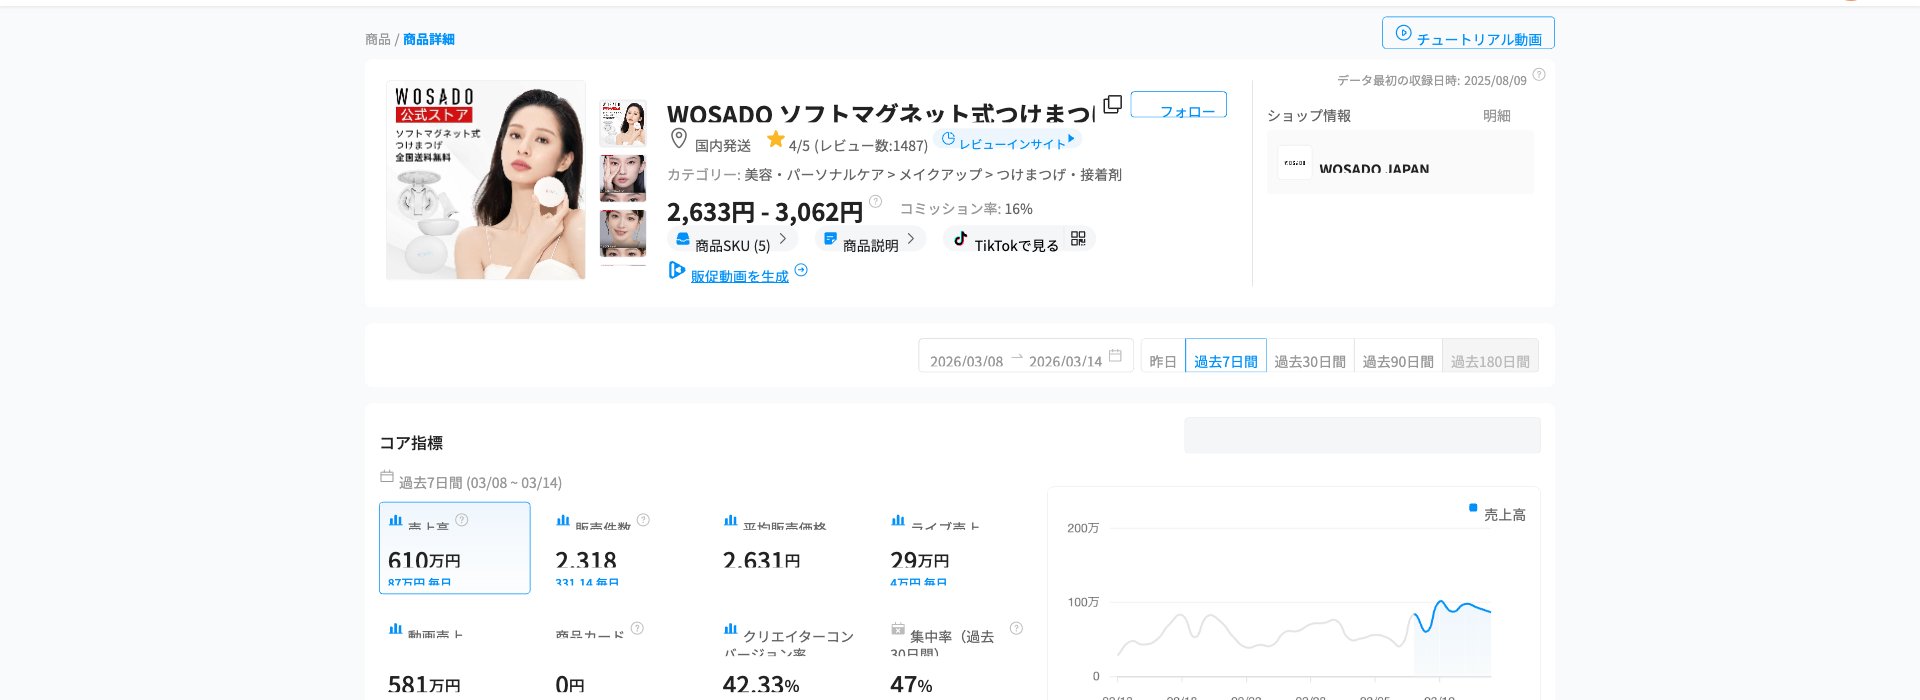The image size is (1920, 700).
Task: Expand the 商品SKU (5) list
Action: (x=732, y=240)
